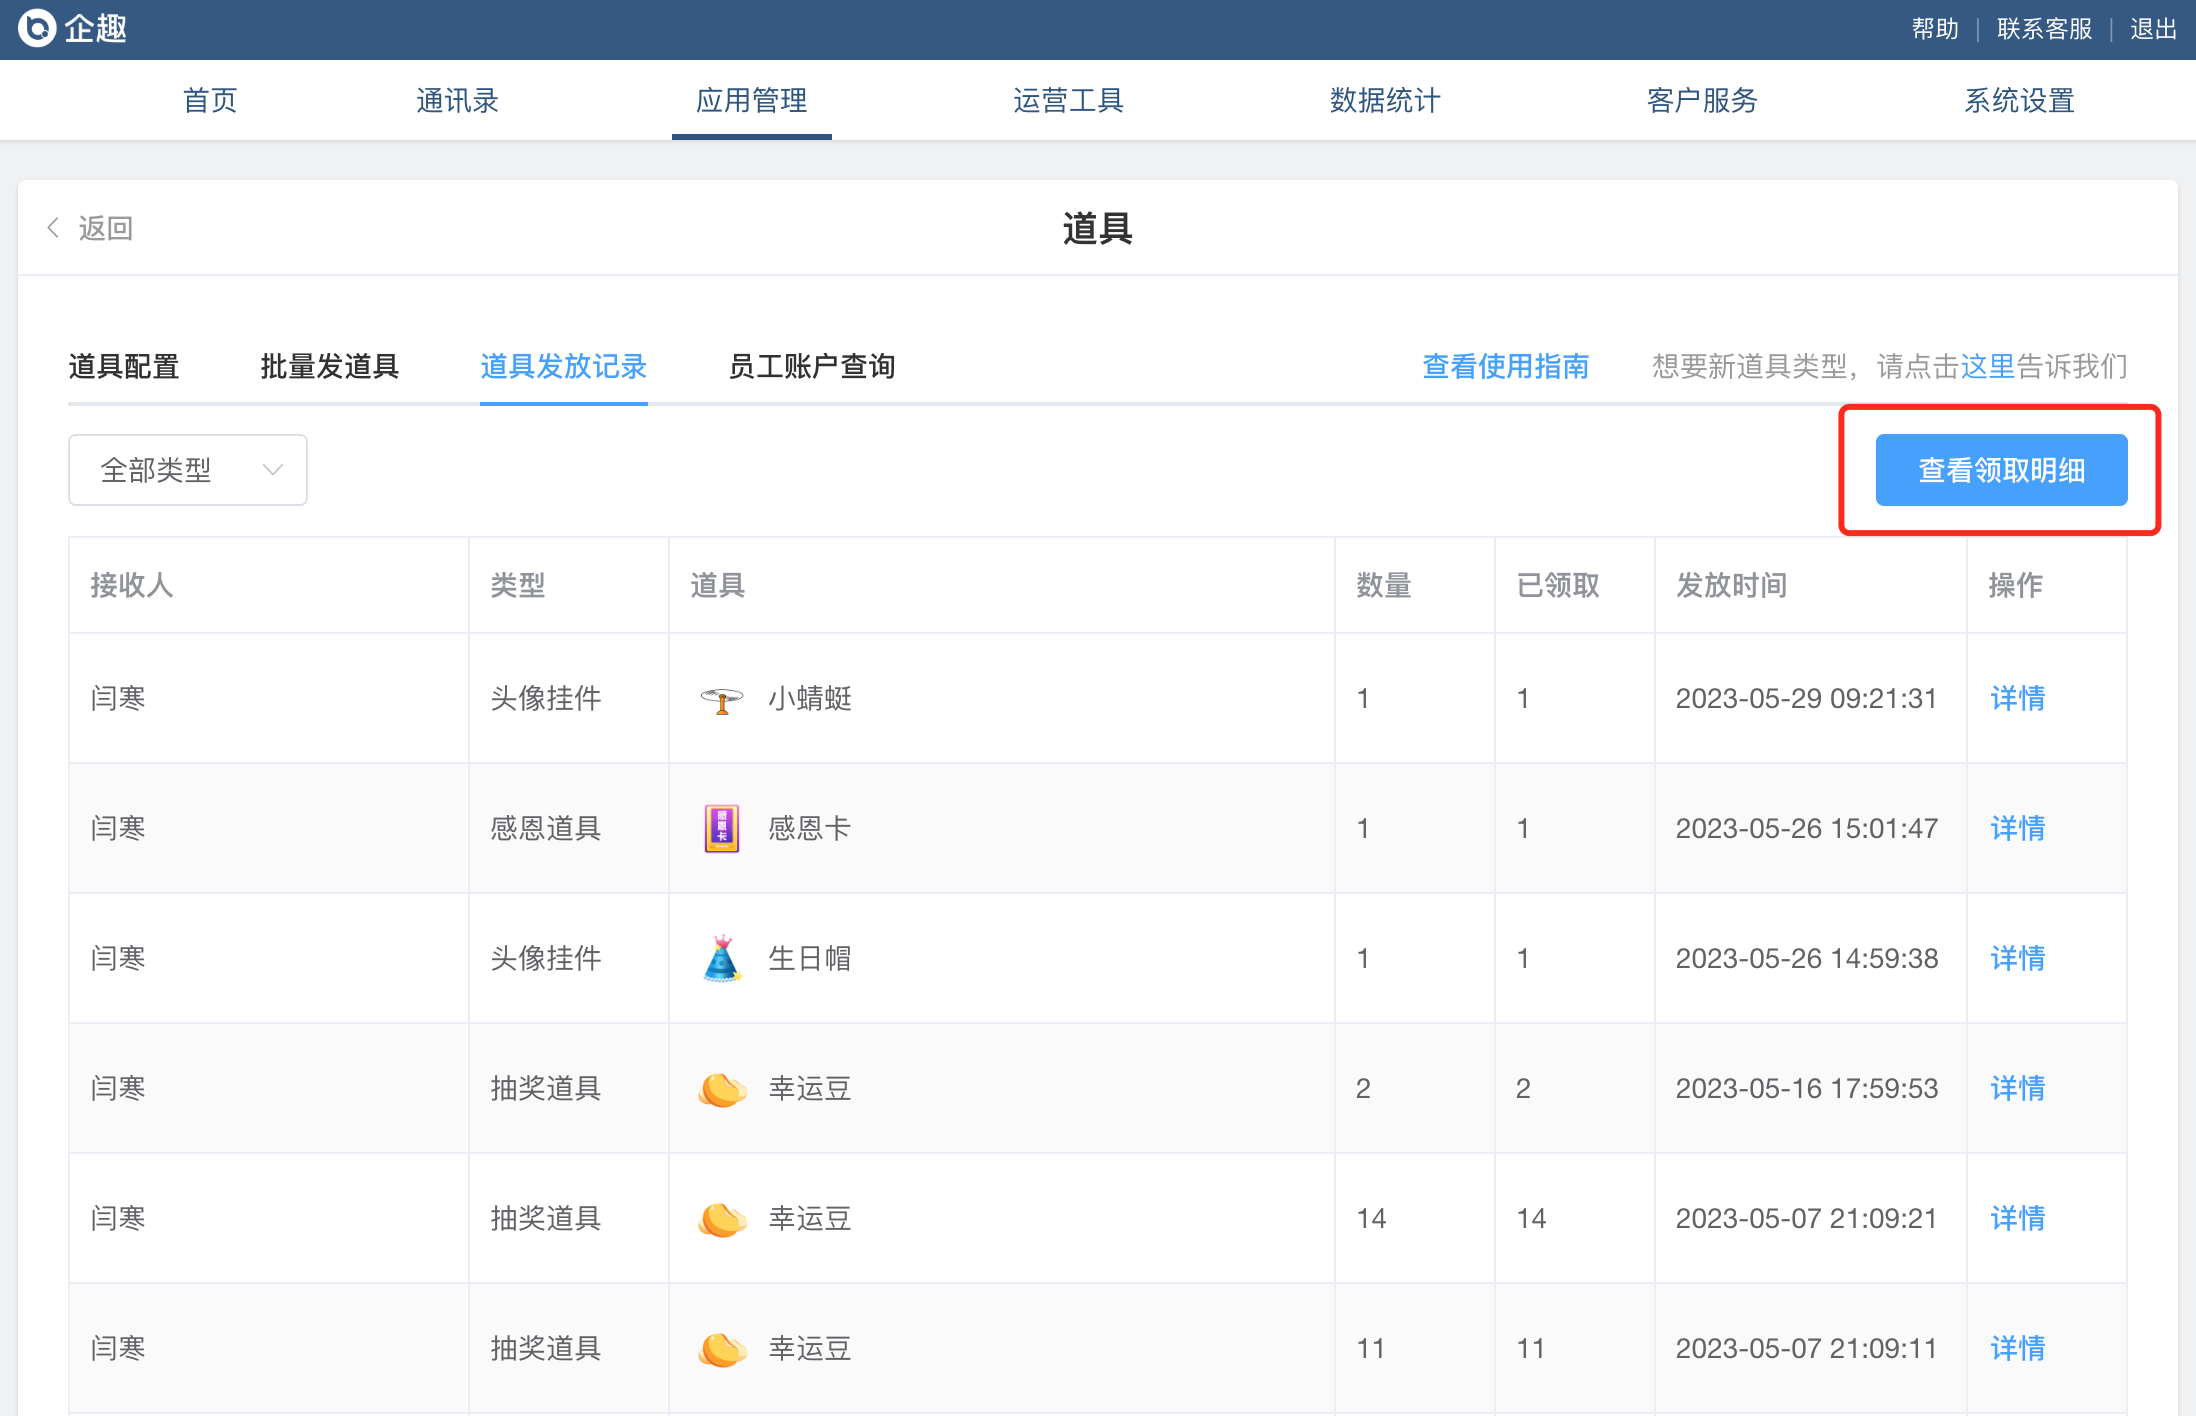Switch to the 道具配置 tab

click(x=124, y=367)
